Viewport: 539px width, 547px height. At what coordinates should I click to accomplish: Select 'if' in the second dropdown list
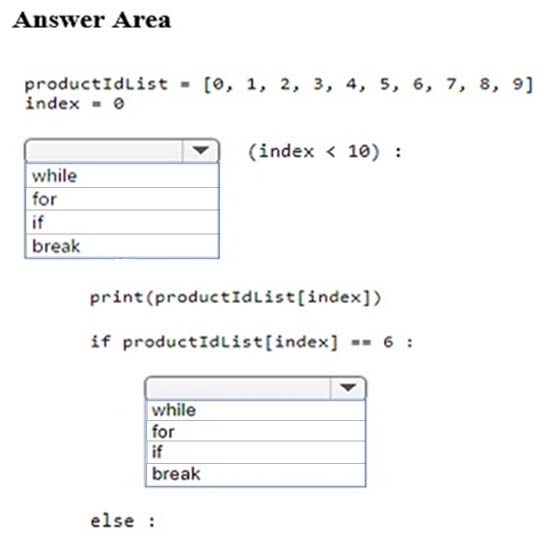(x=255, y=452)
